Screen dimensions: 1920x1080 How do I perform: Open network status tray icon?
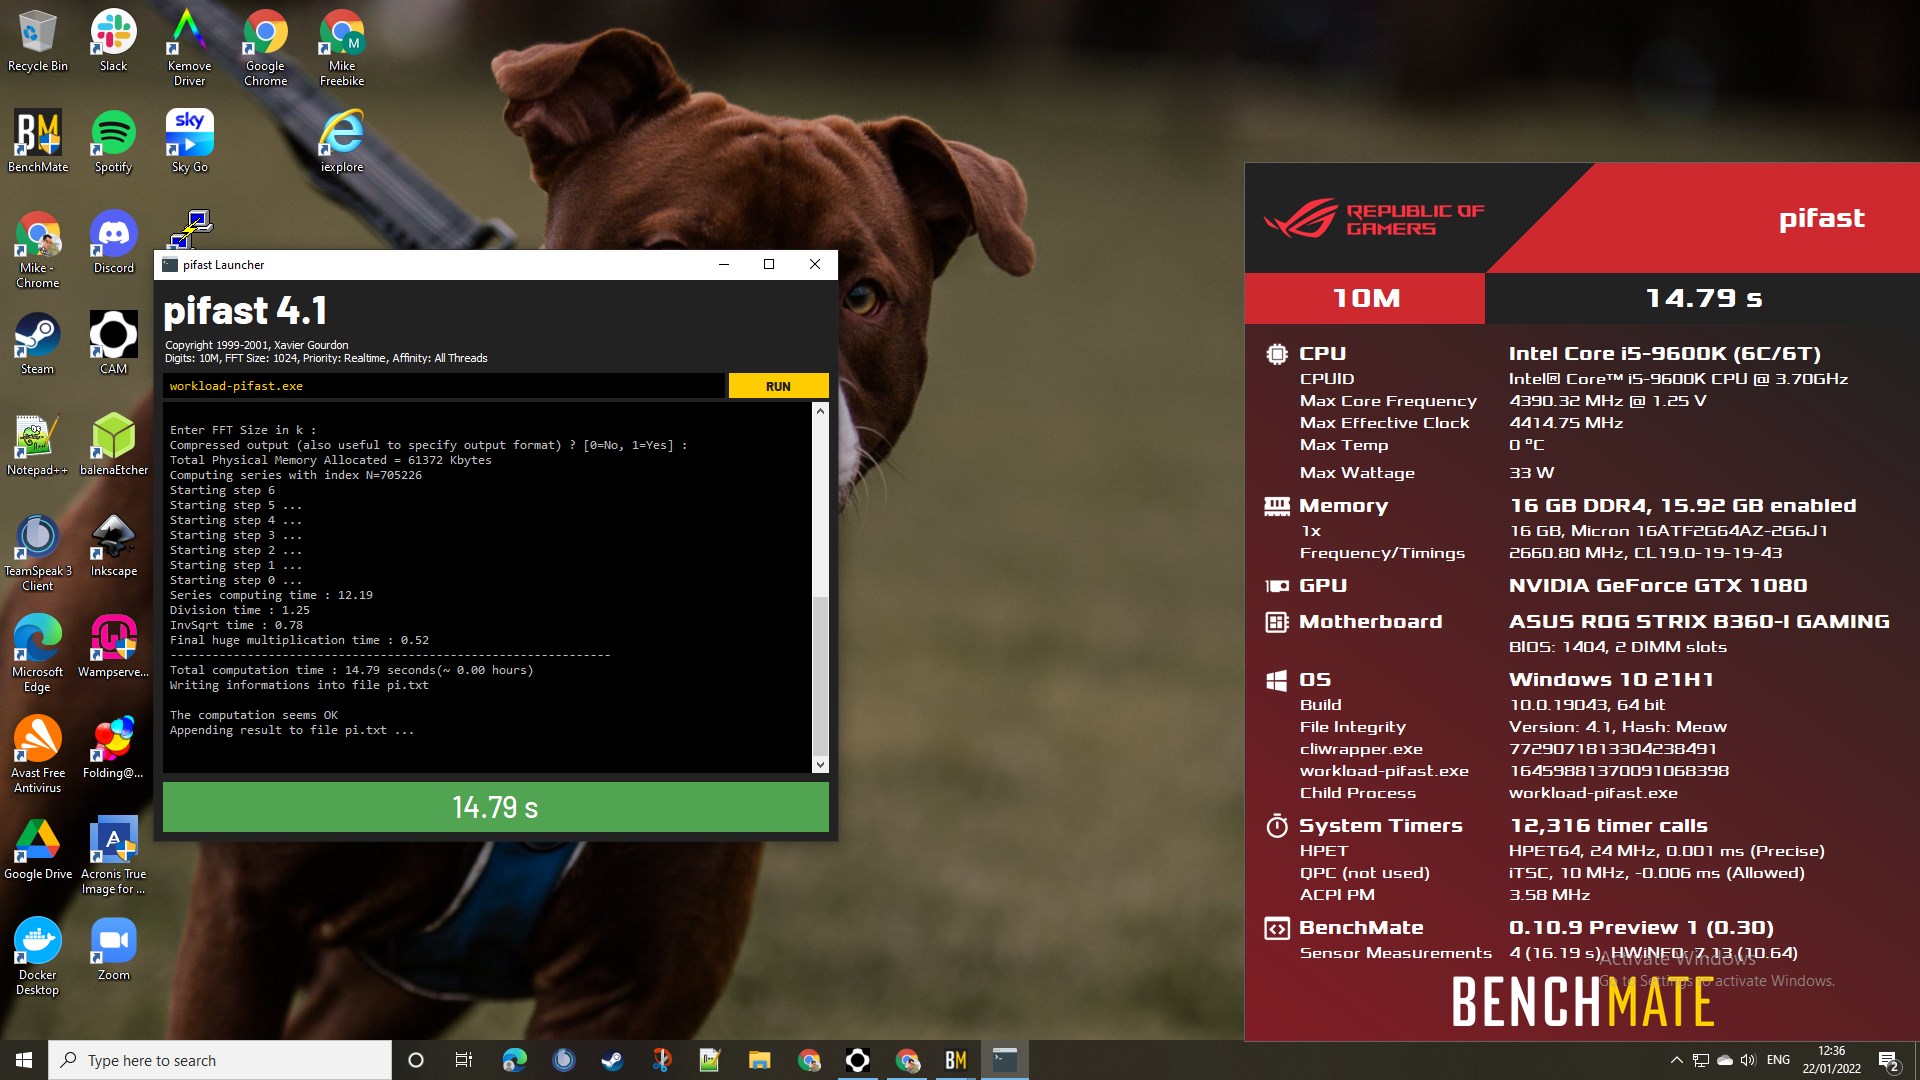1700,1060
